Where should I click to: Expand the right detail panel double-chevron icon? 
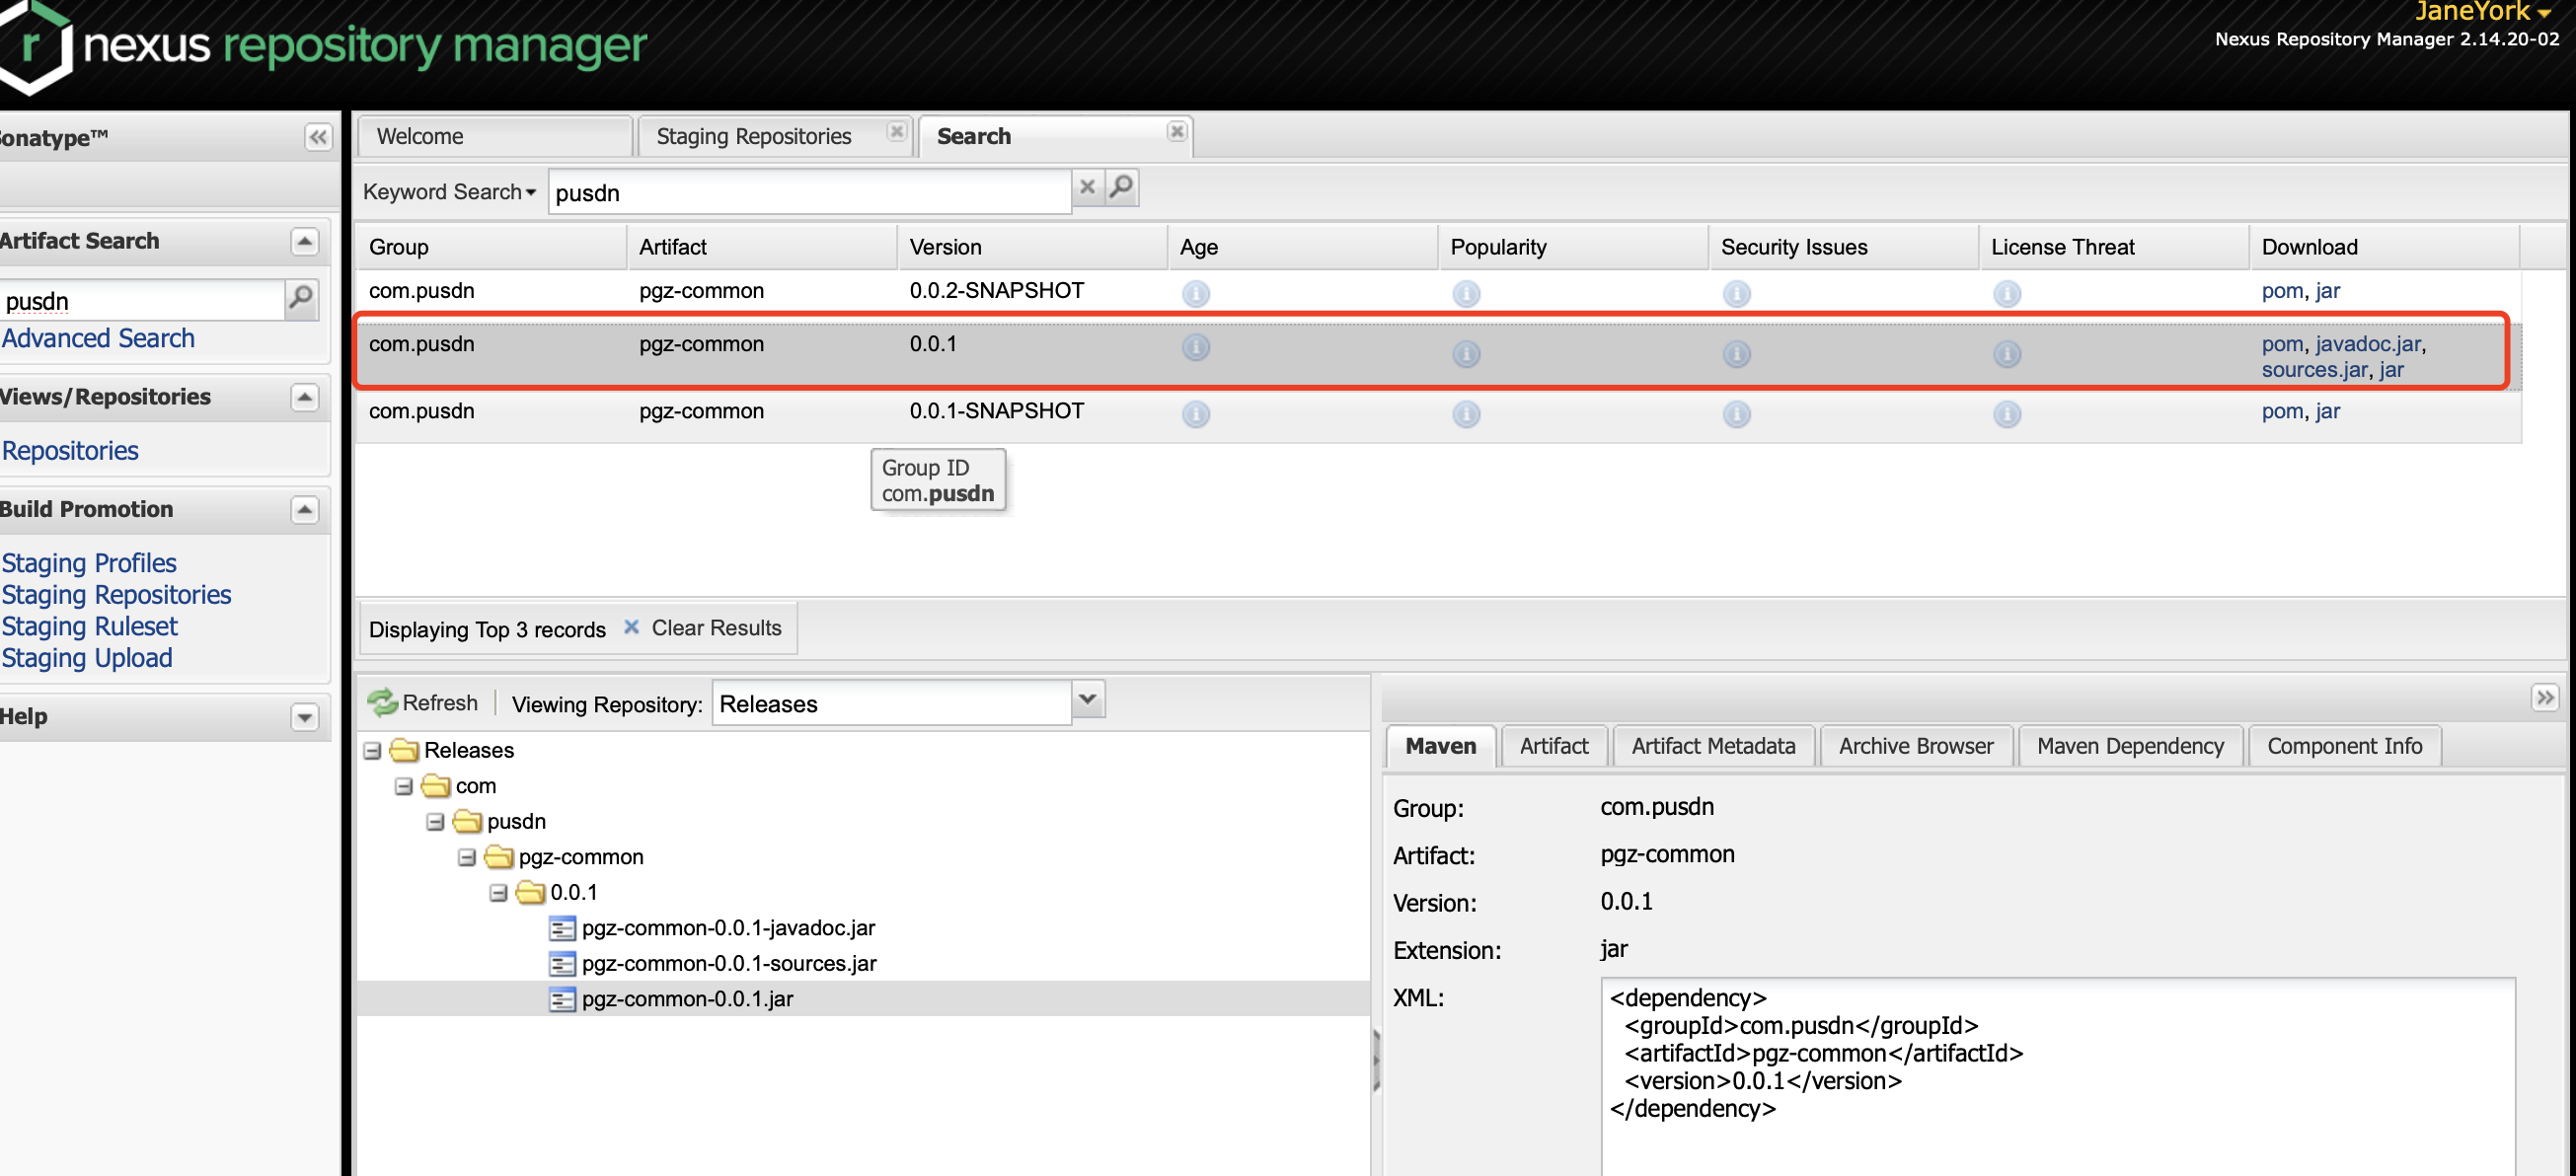[2544, 697]
